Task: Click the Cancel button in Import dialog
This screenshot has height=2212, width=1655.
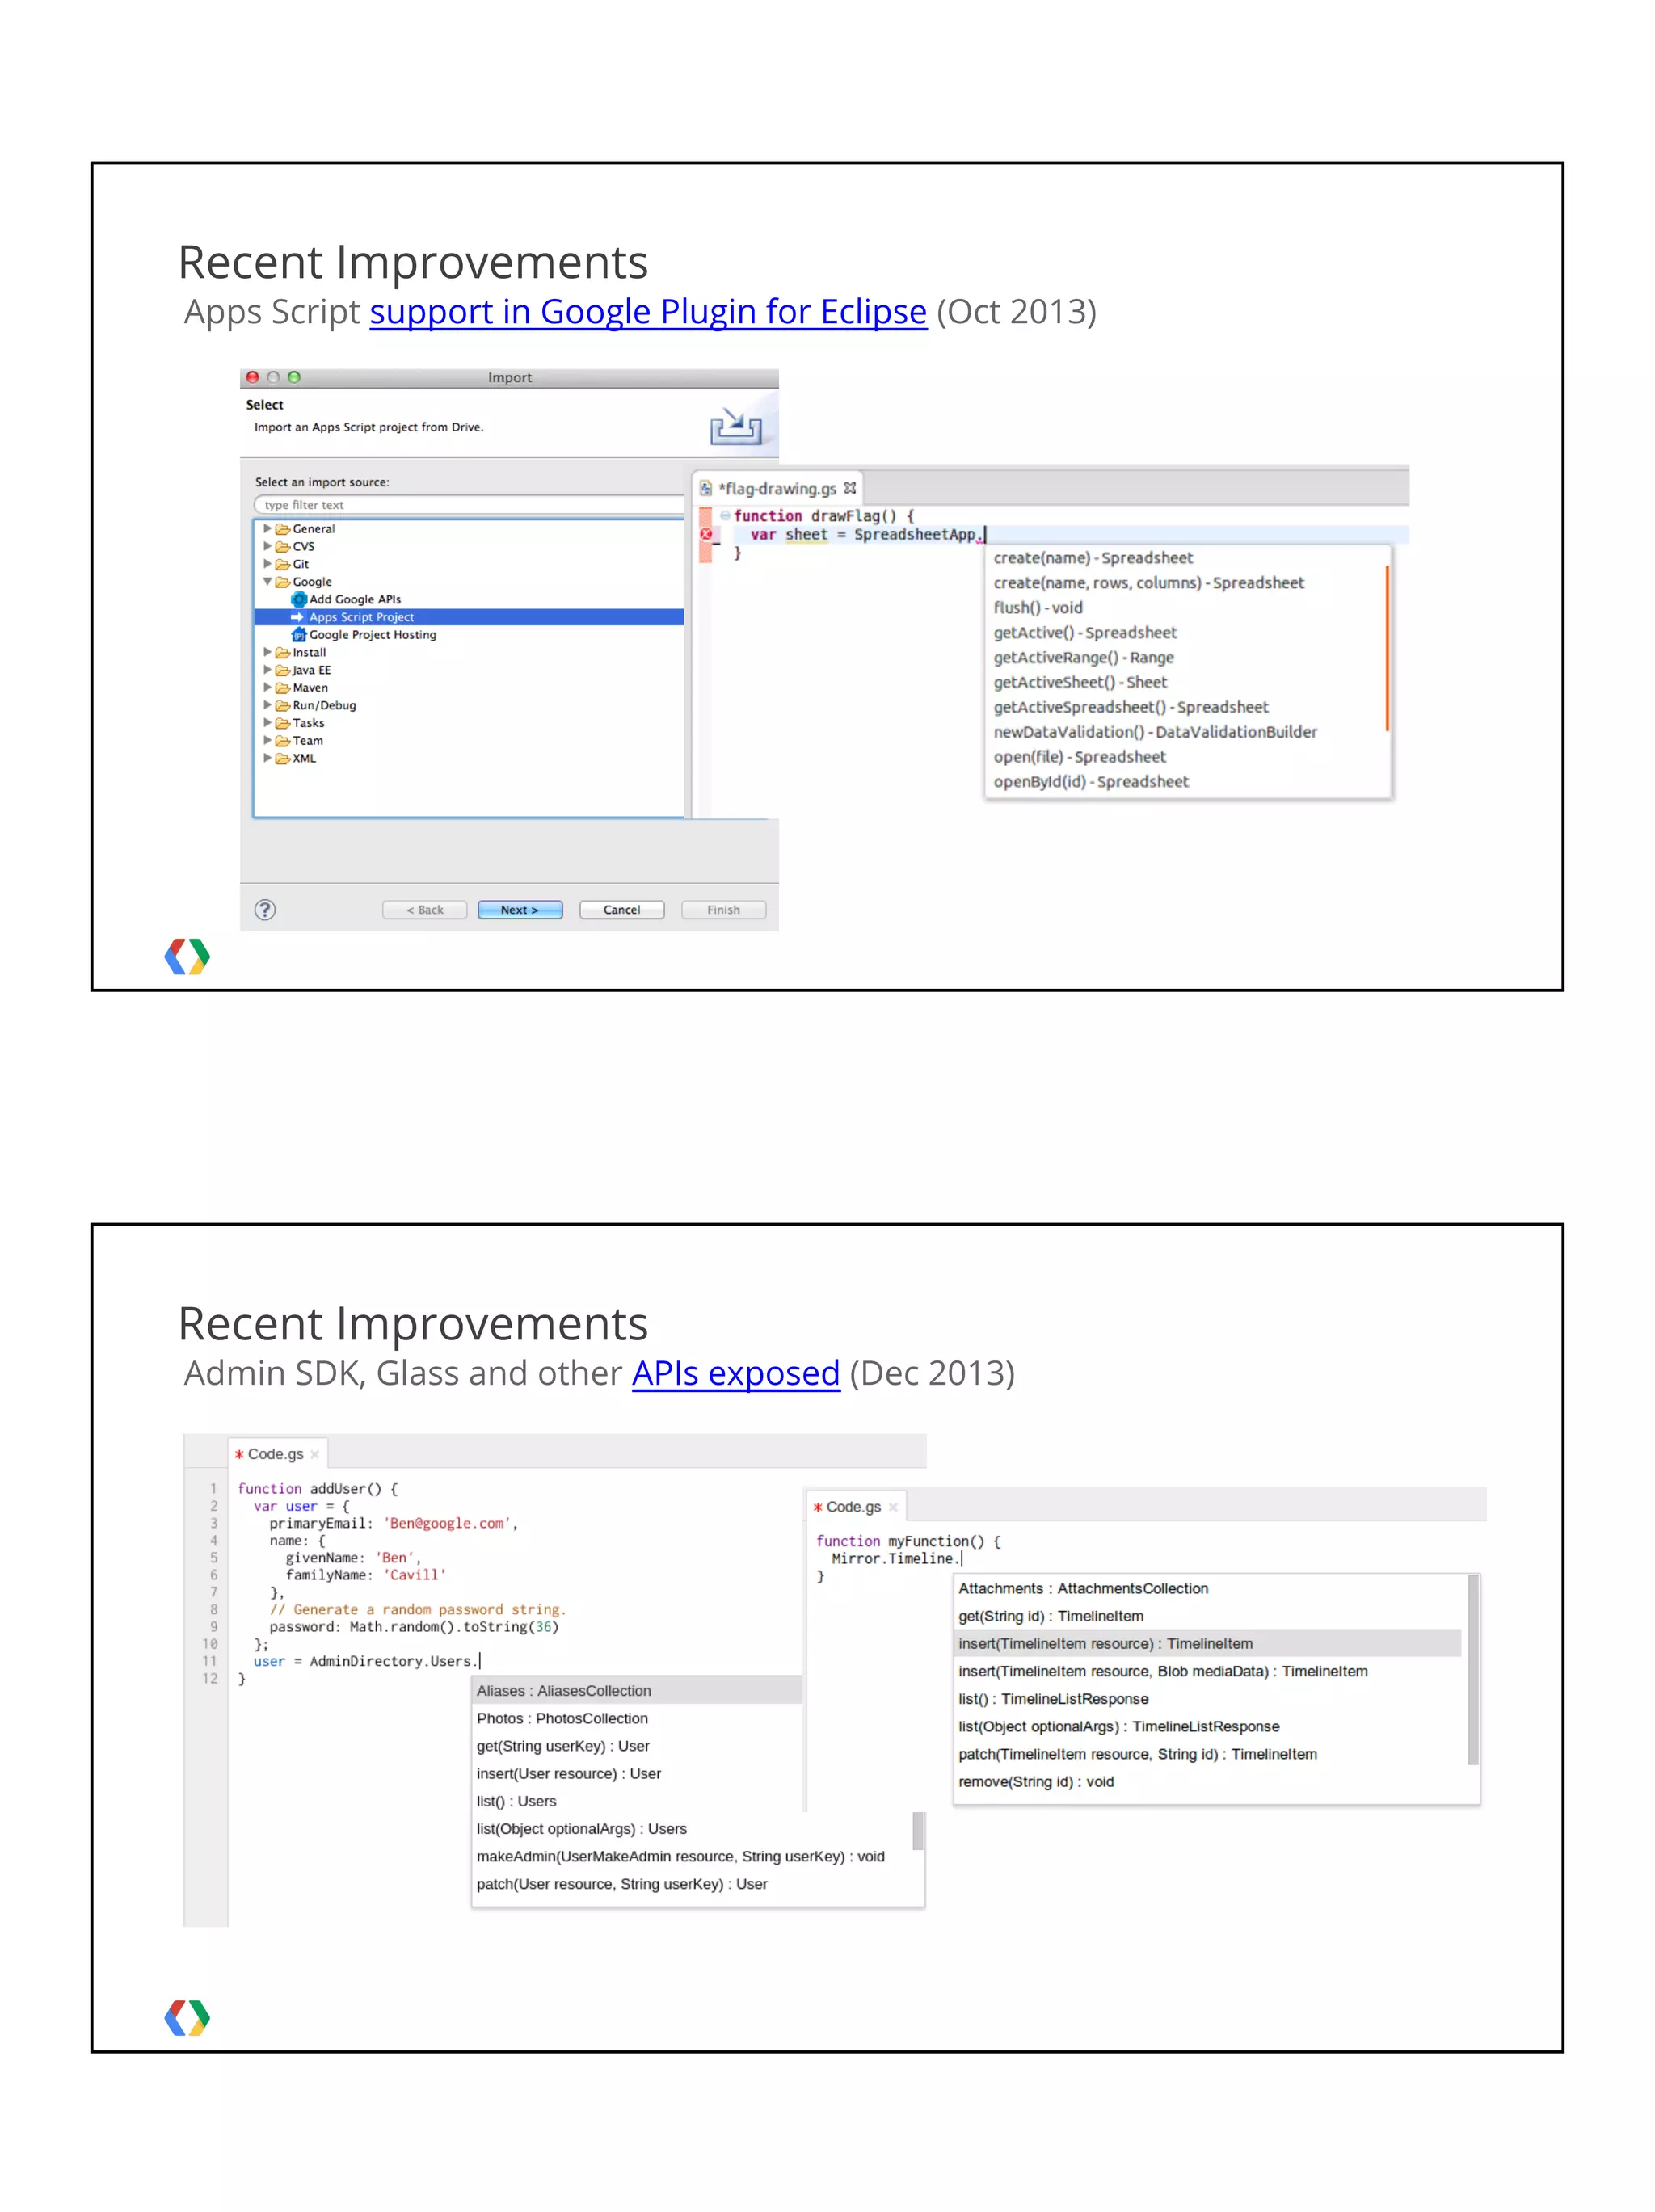Action: pos(621,909)
